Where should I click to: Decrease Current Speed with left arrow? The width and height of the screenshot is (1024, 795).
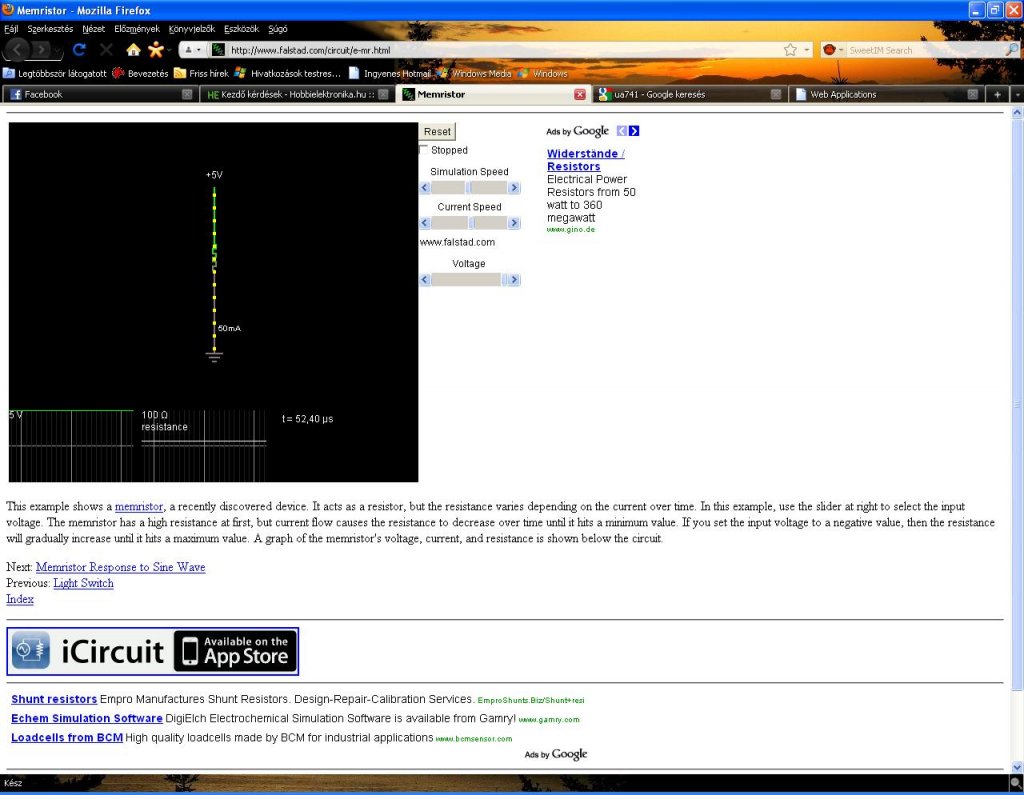click(x=424, y=223)
